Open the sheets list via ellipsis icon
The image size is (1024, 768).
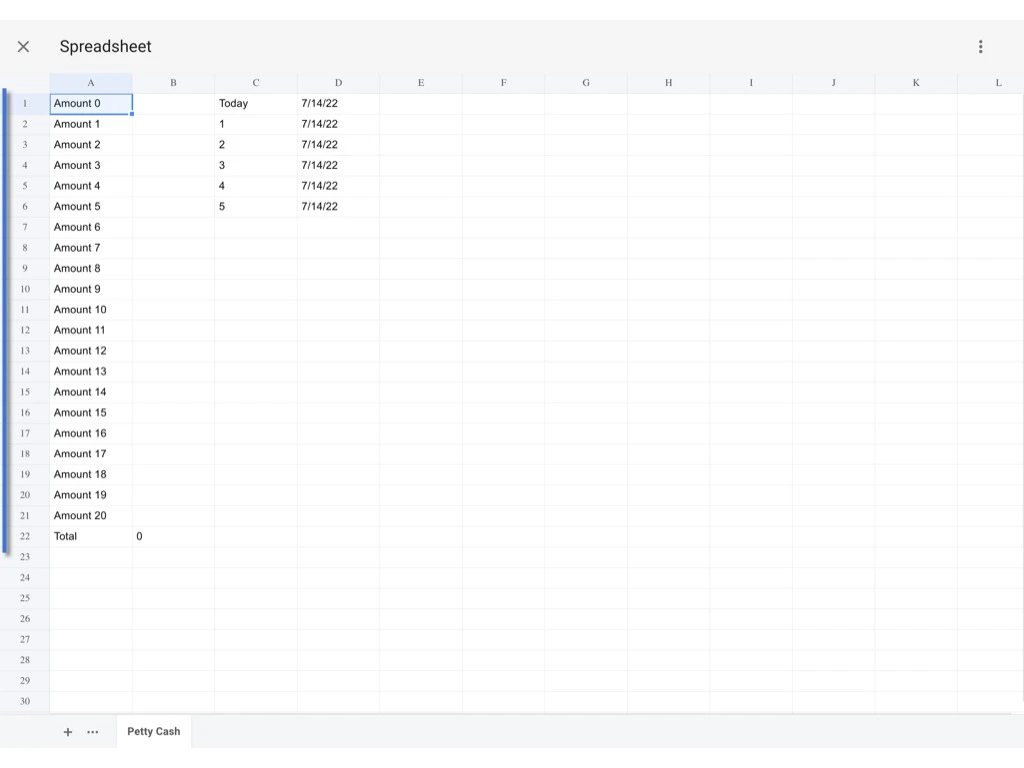click(x=93, y=732)
